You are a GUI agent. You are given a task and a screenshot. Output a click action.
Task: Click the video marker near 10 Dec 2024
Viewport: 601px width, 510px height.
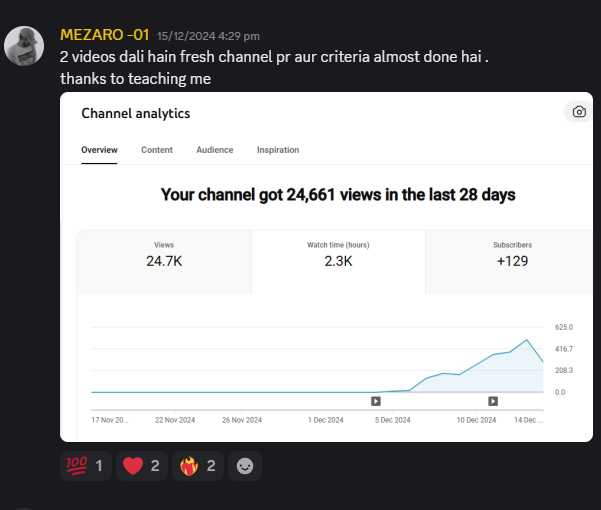click(493, 401)
